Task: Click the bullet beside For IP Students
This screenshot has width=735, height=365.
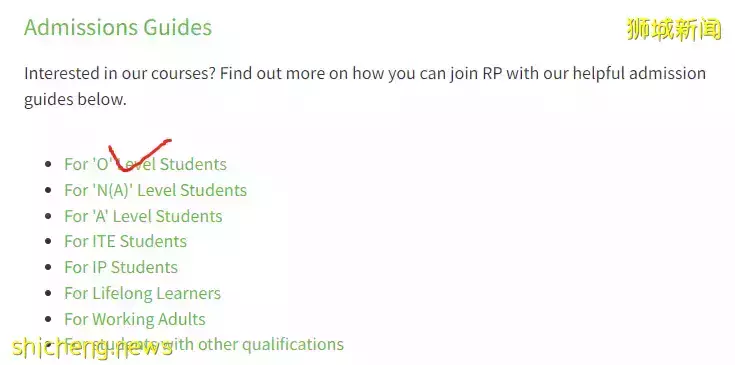Action: (48, 268)
